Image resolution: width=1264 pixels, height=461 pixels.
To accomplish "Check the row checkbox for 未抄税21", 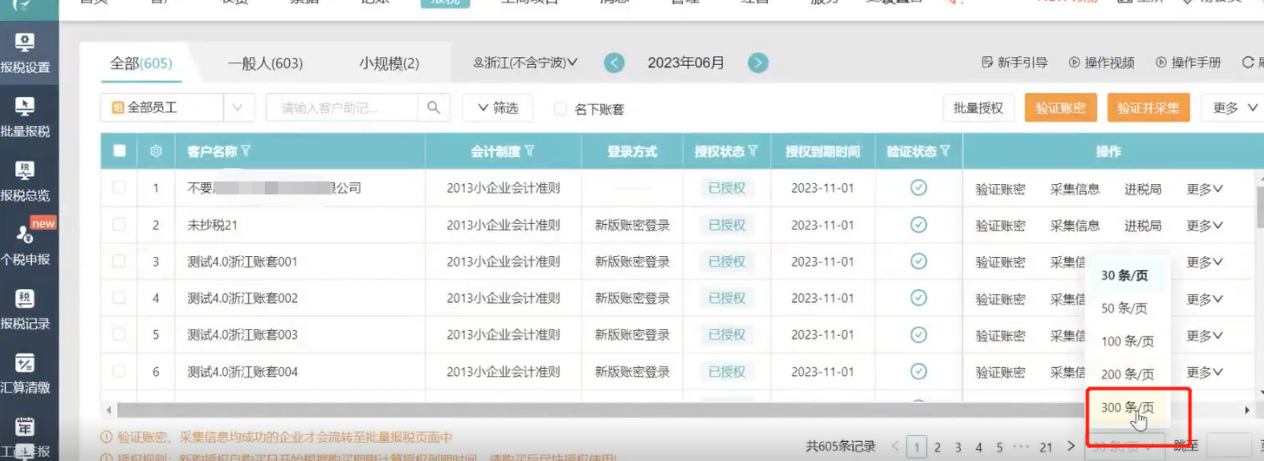I will pyautogui.click(x=120, y=225).
